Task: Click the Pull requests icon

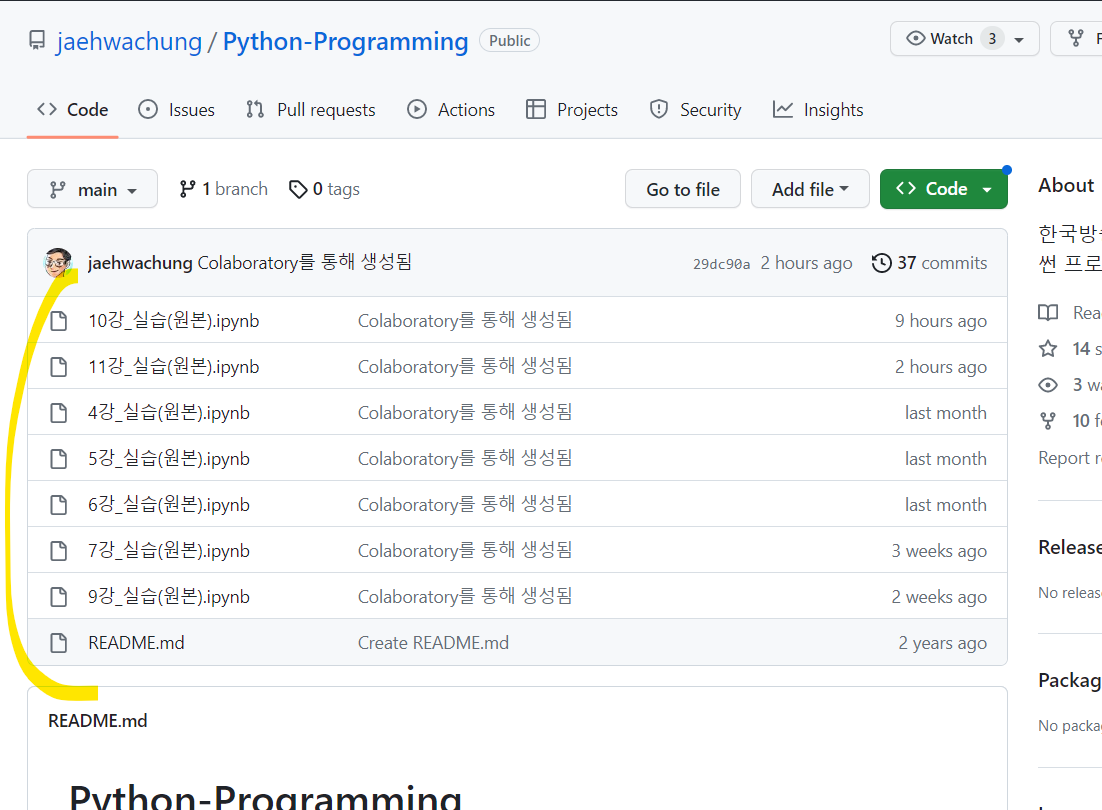Action: pos(255,110)
